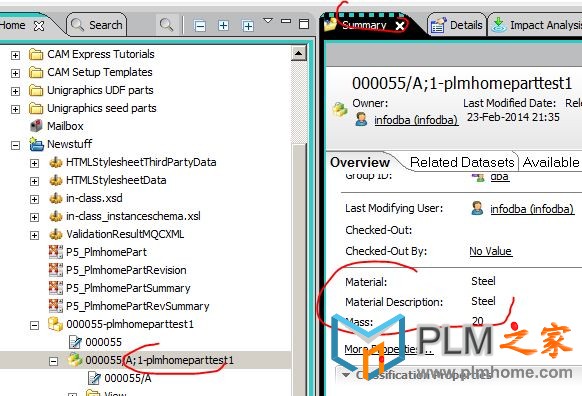
Task: Expand the Unigraphics UDF parts folder
Action: [x=15, y=91]
